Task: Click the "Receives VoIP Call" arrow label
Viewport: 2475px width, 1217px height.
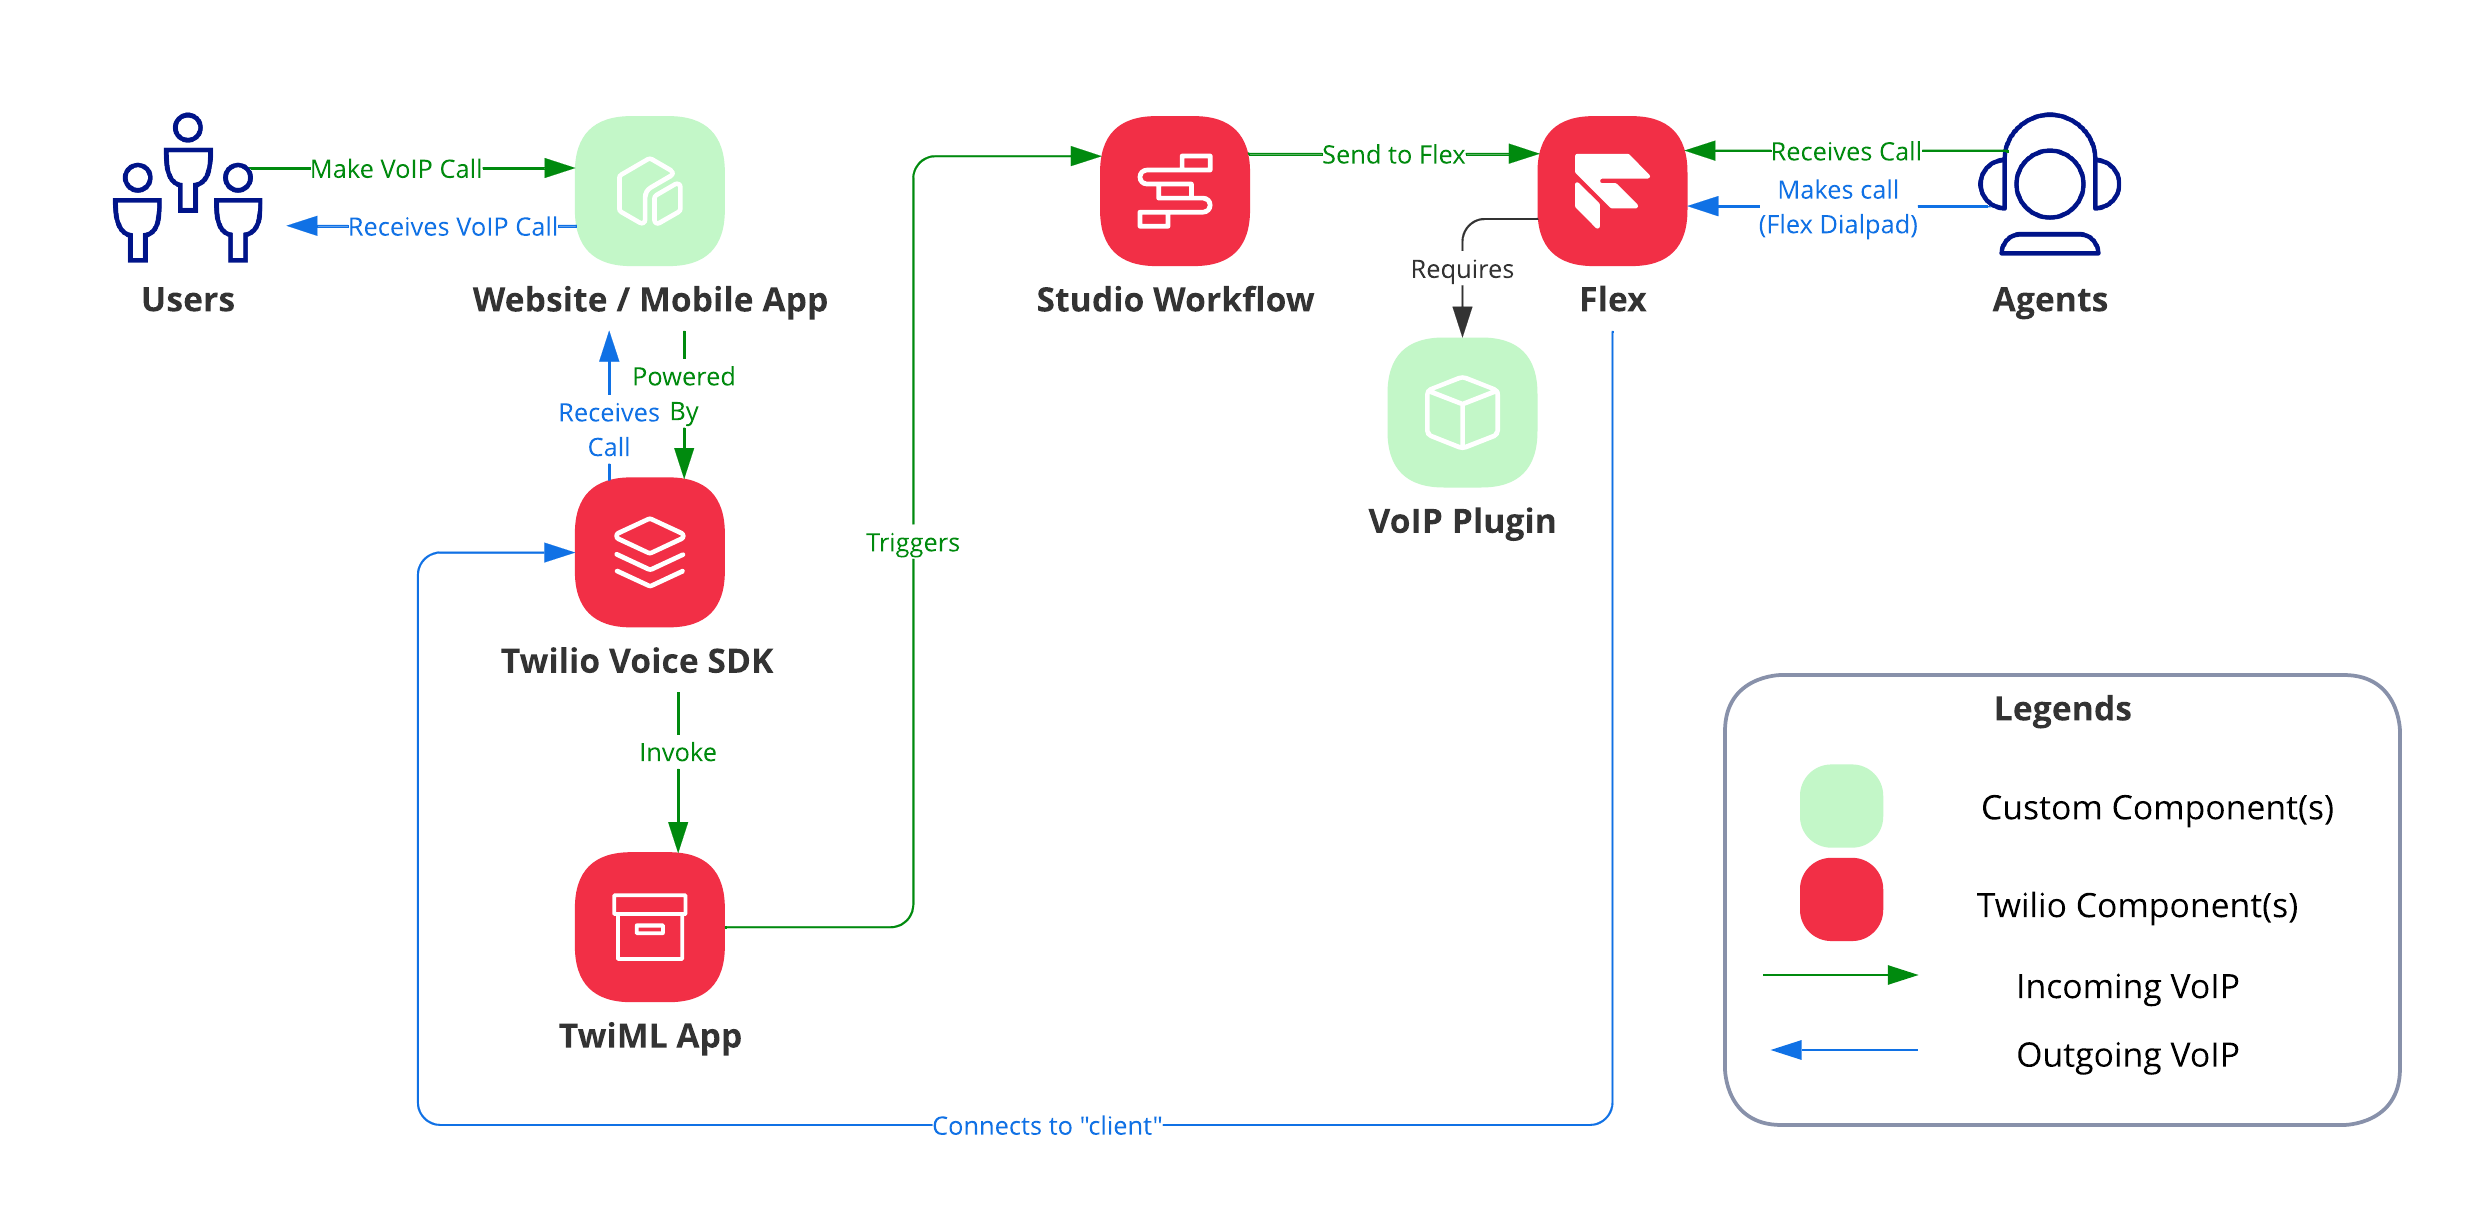Action: pyautogui.click(x=452, y=227)
